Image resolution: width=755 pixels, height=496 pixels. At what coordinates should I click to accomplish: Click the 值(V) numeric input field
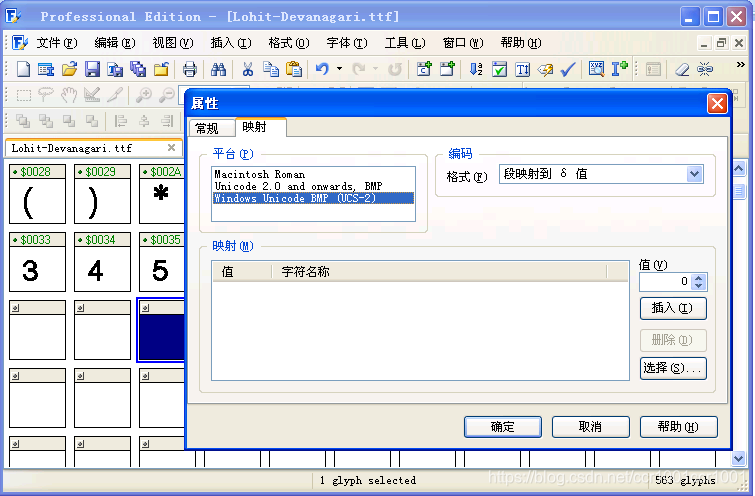pos(665,282)
